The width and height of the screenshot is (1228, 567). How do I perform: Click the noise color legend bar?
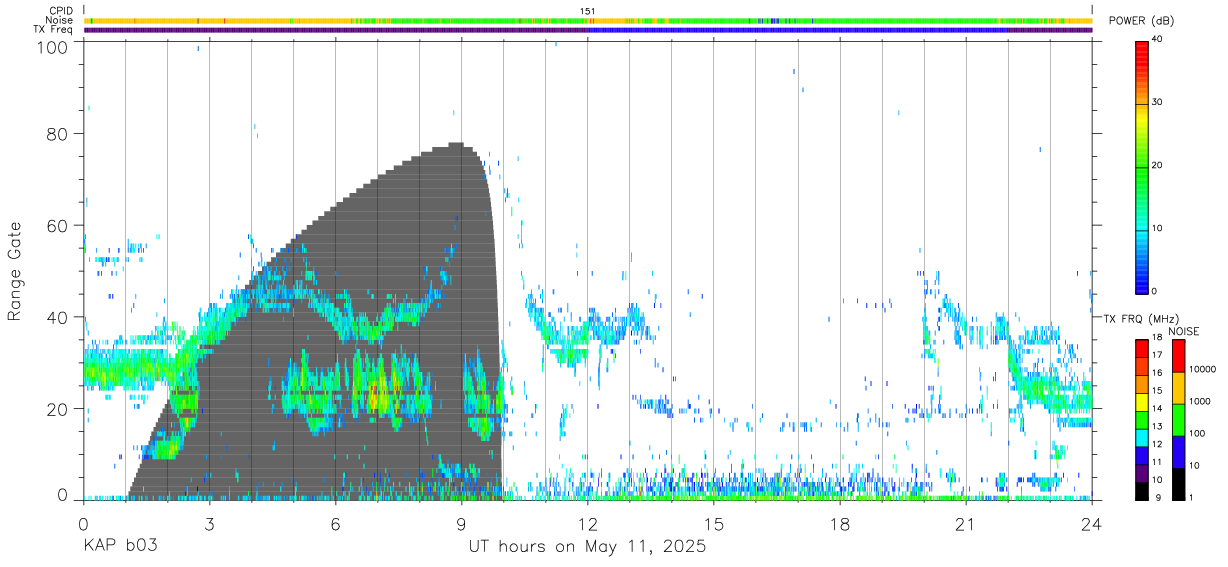point(1179,420)
